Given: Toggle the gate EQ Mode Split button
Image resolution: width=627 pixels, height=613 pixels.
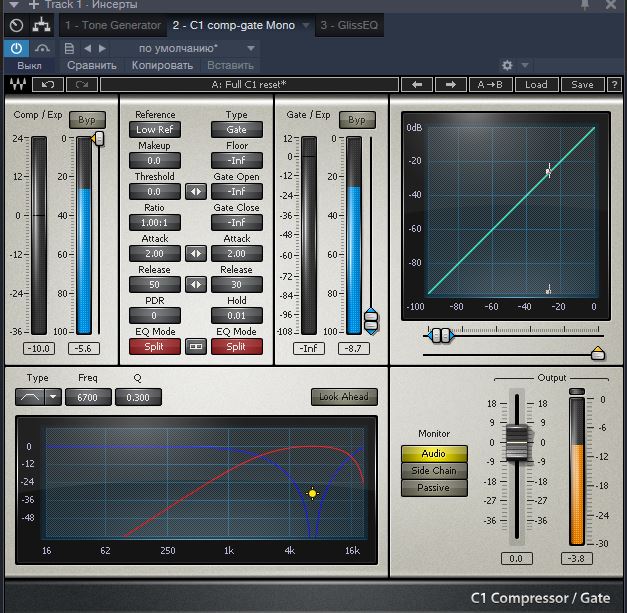Looking at the screenshot, I should [236, 347].
